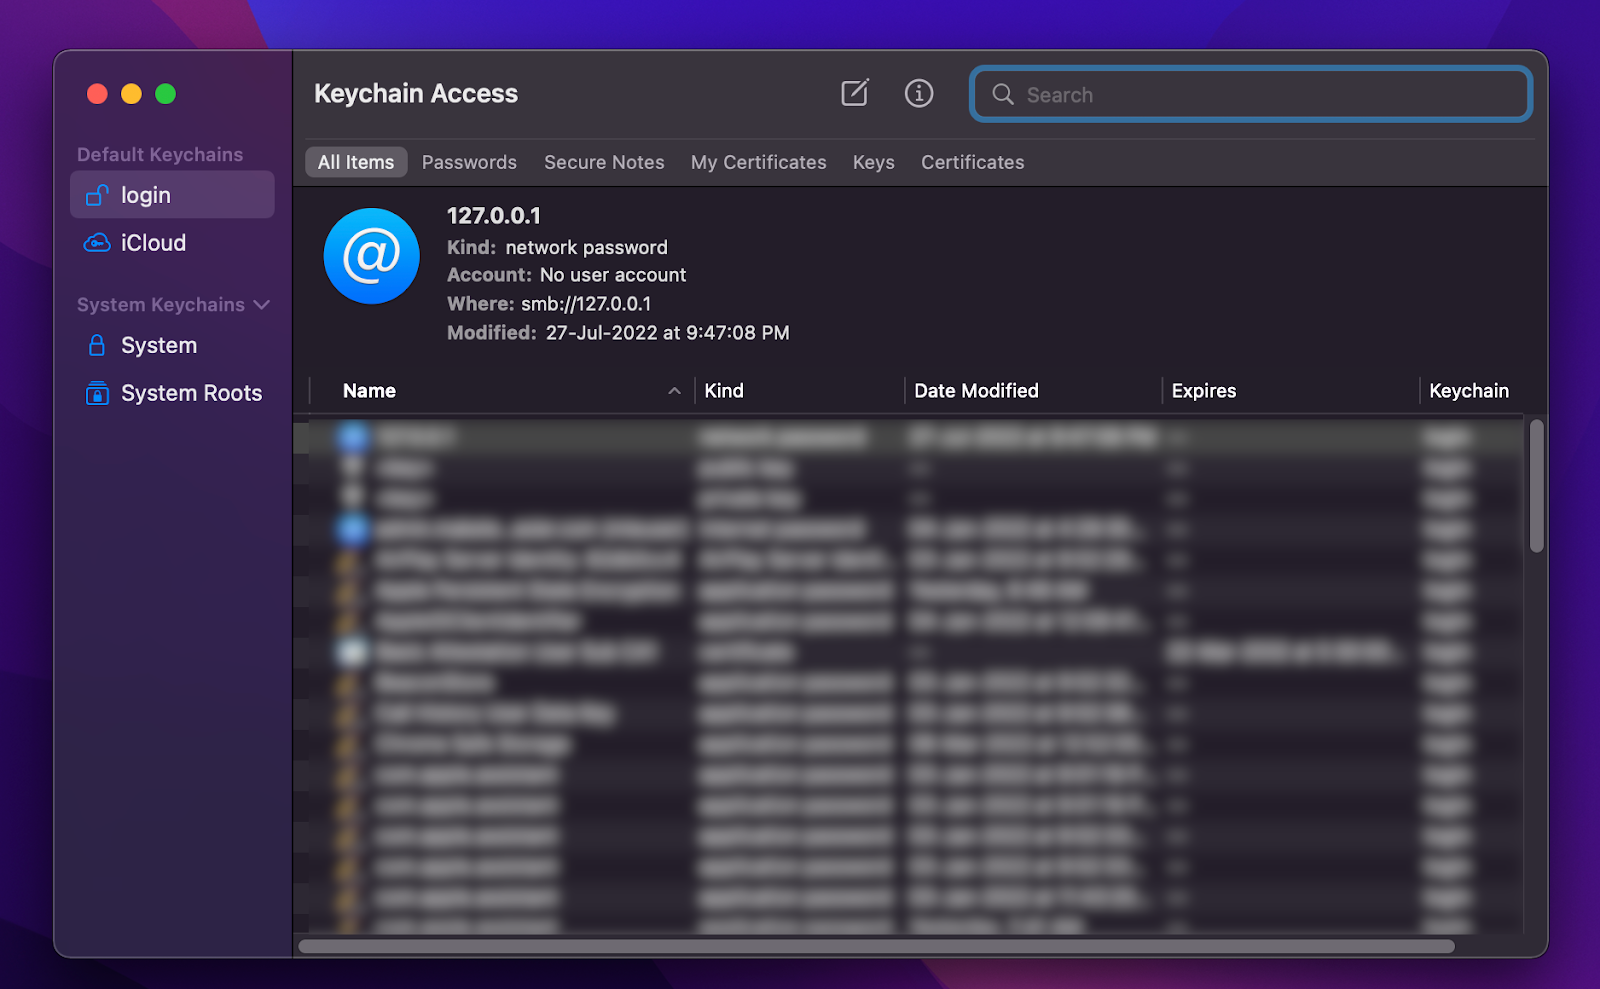Click the Default Keychains section label
1600x989 pixels.
[x=160, y=155]
